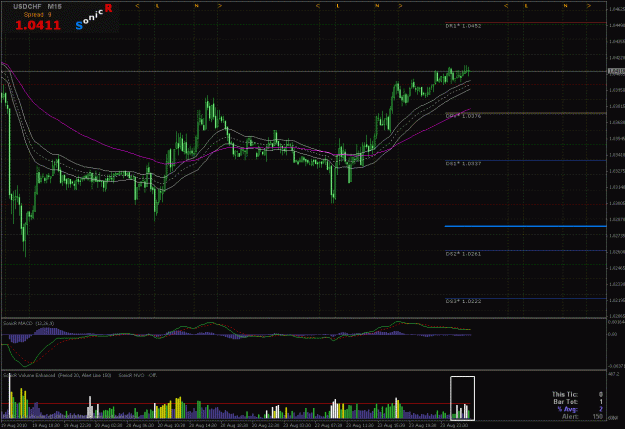This screenshot has height=429, width=625.
Task: Click the current price marker on price axis
Action: pos(616,71)
